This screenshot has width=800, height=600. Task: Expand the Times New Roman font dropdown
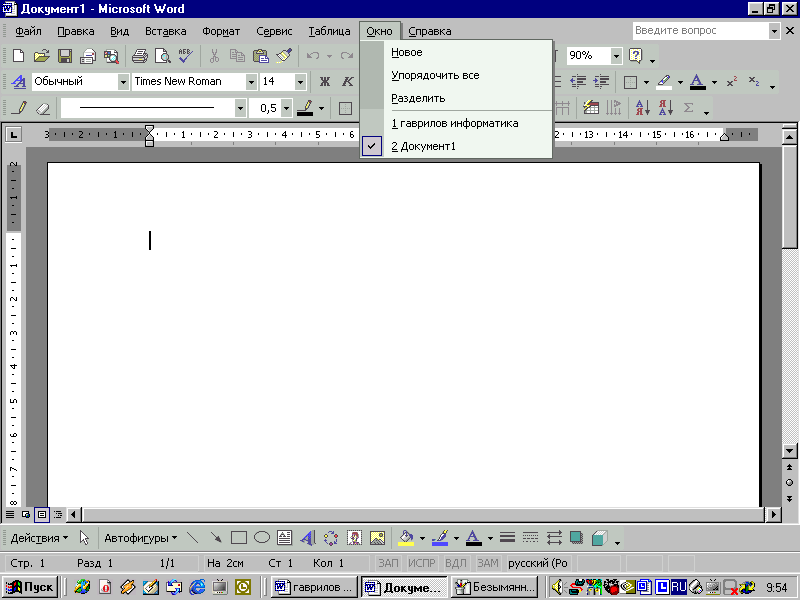[x=251, y=82]
